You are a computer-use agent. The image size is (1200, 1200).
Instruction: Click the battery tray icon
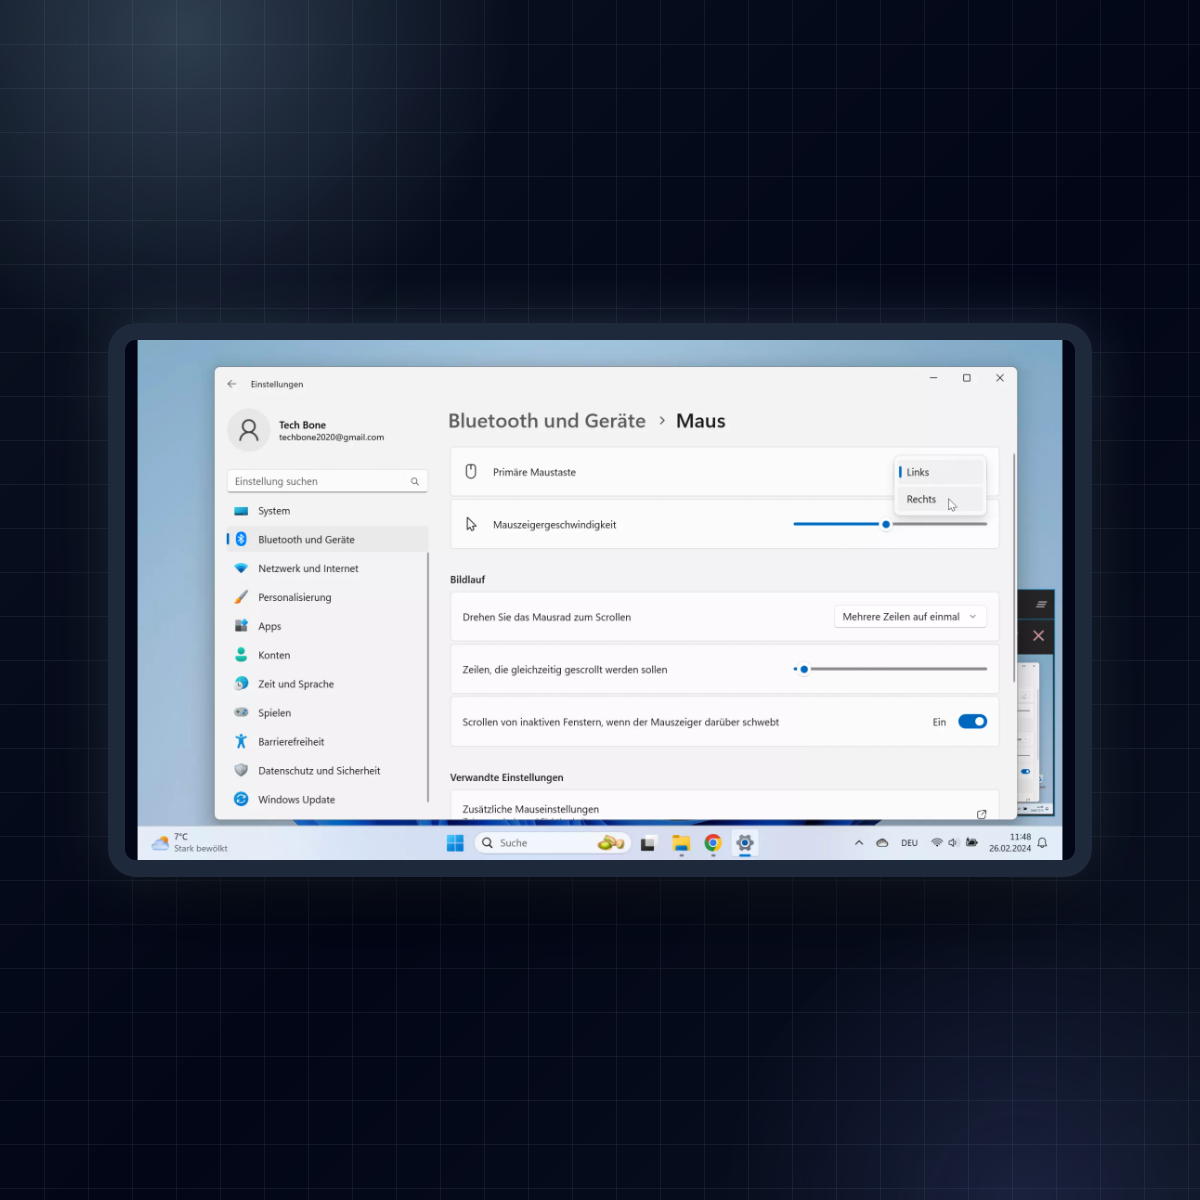coord(972,843)
